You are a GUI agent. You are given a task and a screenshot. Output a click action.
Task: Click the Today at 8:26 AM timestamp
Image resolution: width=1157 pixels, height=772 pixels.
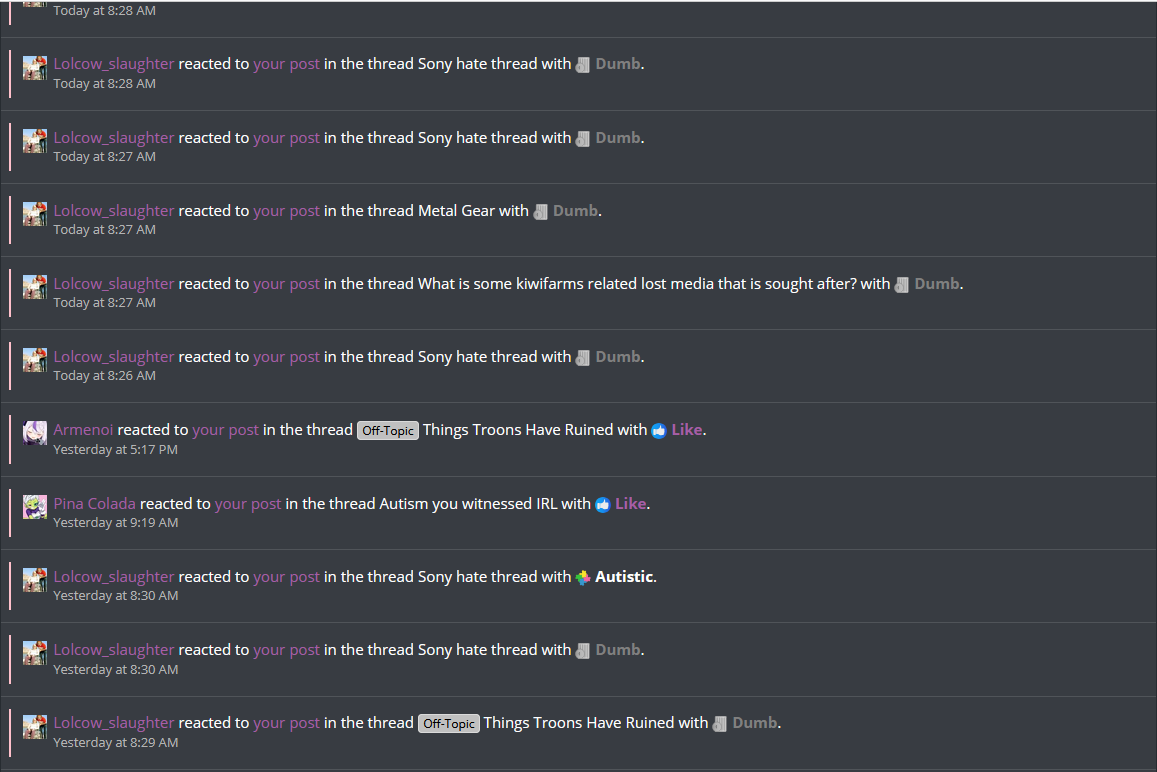point(104,376)
